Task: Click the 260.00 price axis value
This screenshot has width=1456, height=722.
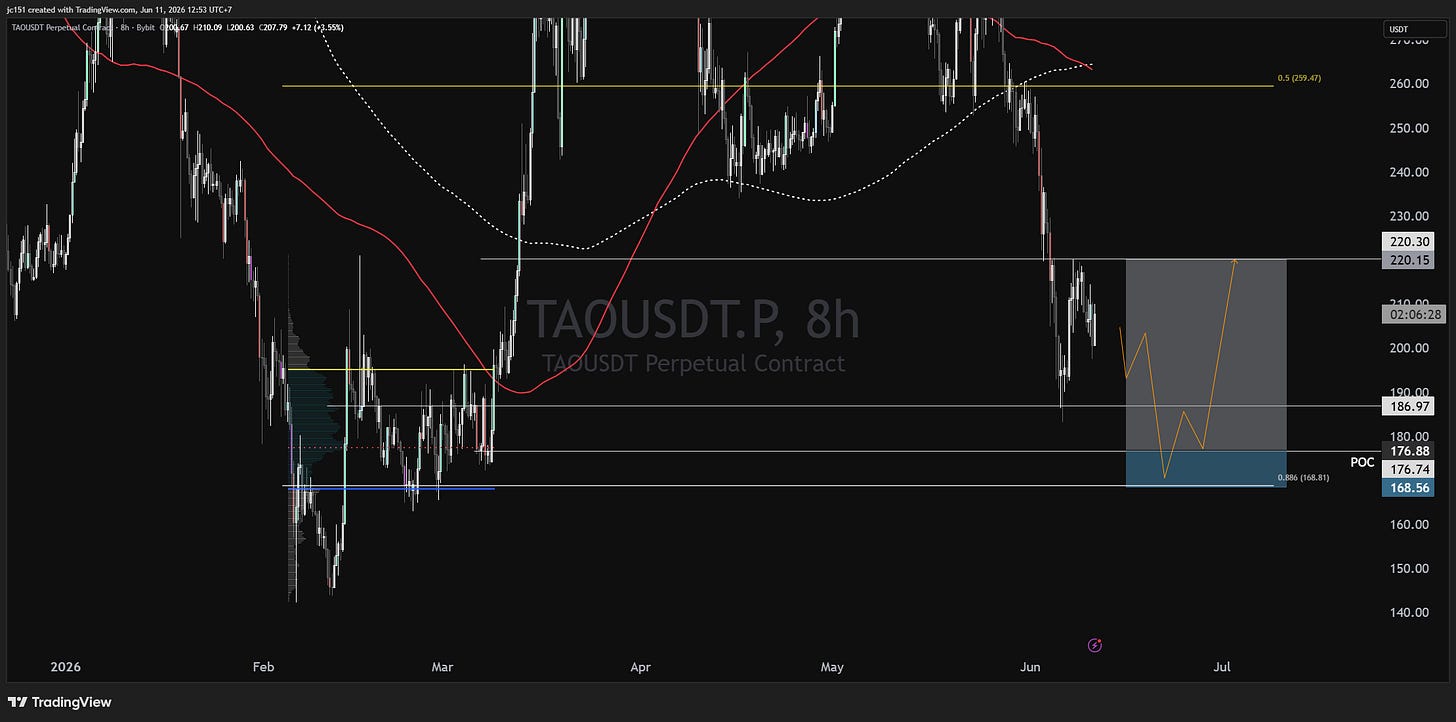Action: [x=1408, y=84]
